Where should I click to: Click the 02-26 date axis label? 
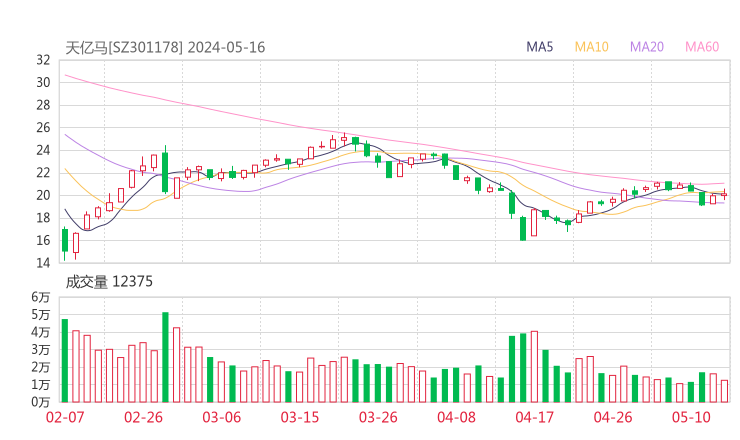pos(143,417)
